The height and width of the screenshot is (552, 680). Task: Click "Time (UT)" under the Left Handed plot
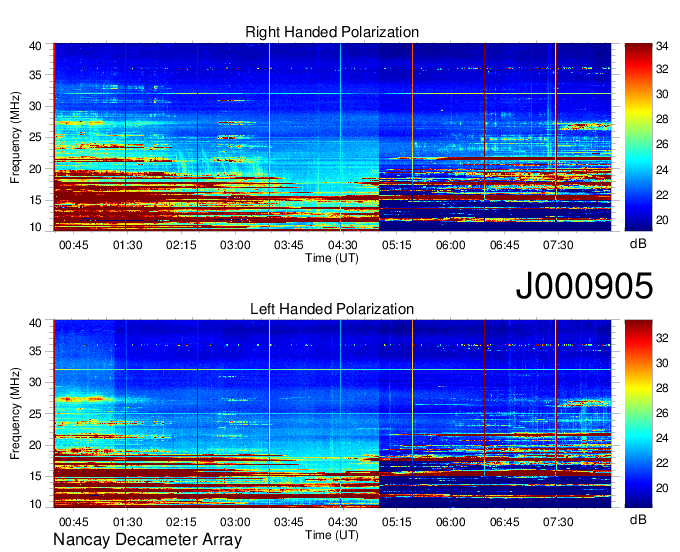tap(332, 535)
